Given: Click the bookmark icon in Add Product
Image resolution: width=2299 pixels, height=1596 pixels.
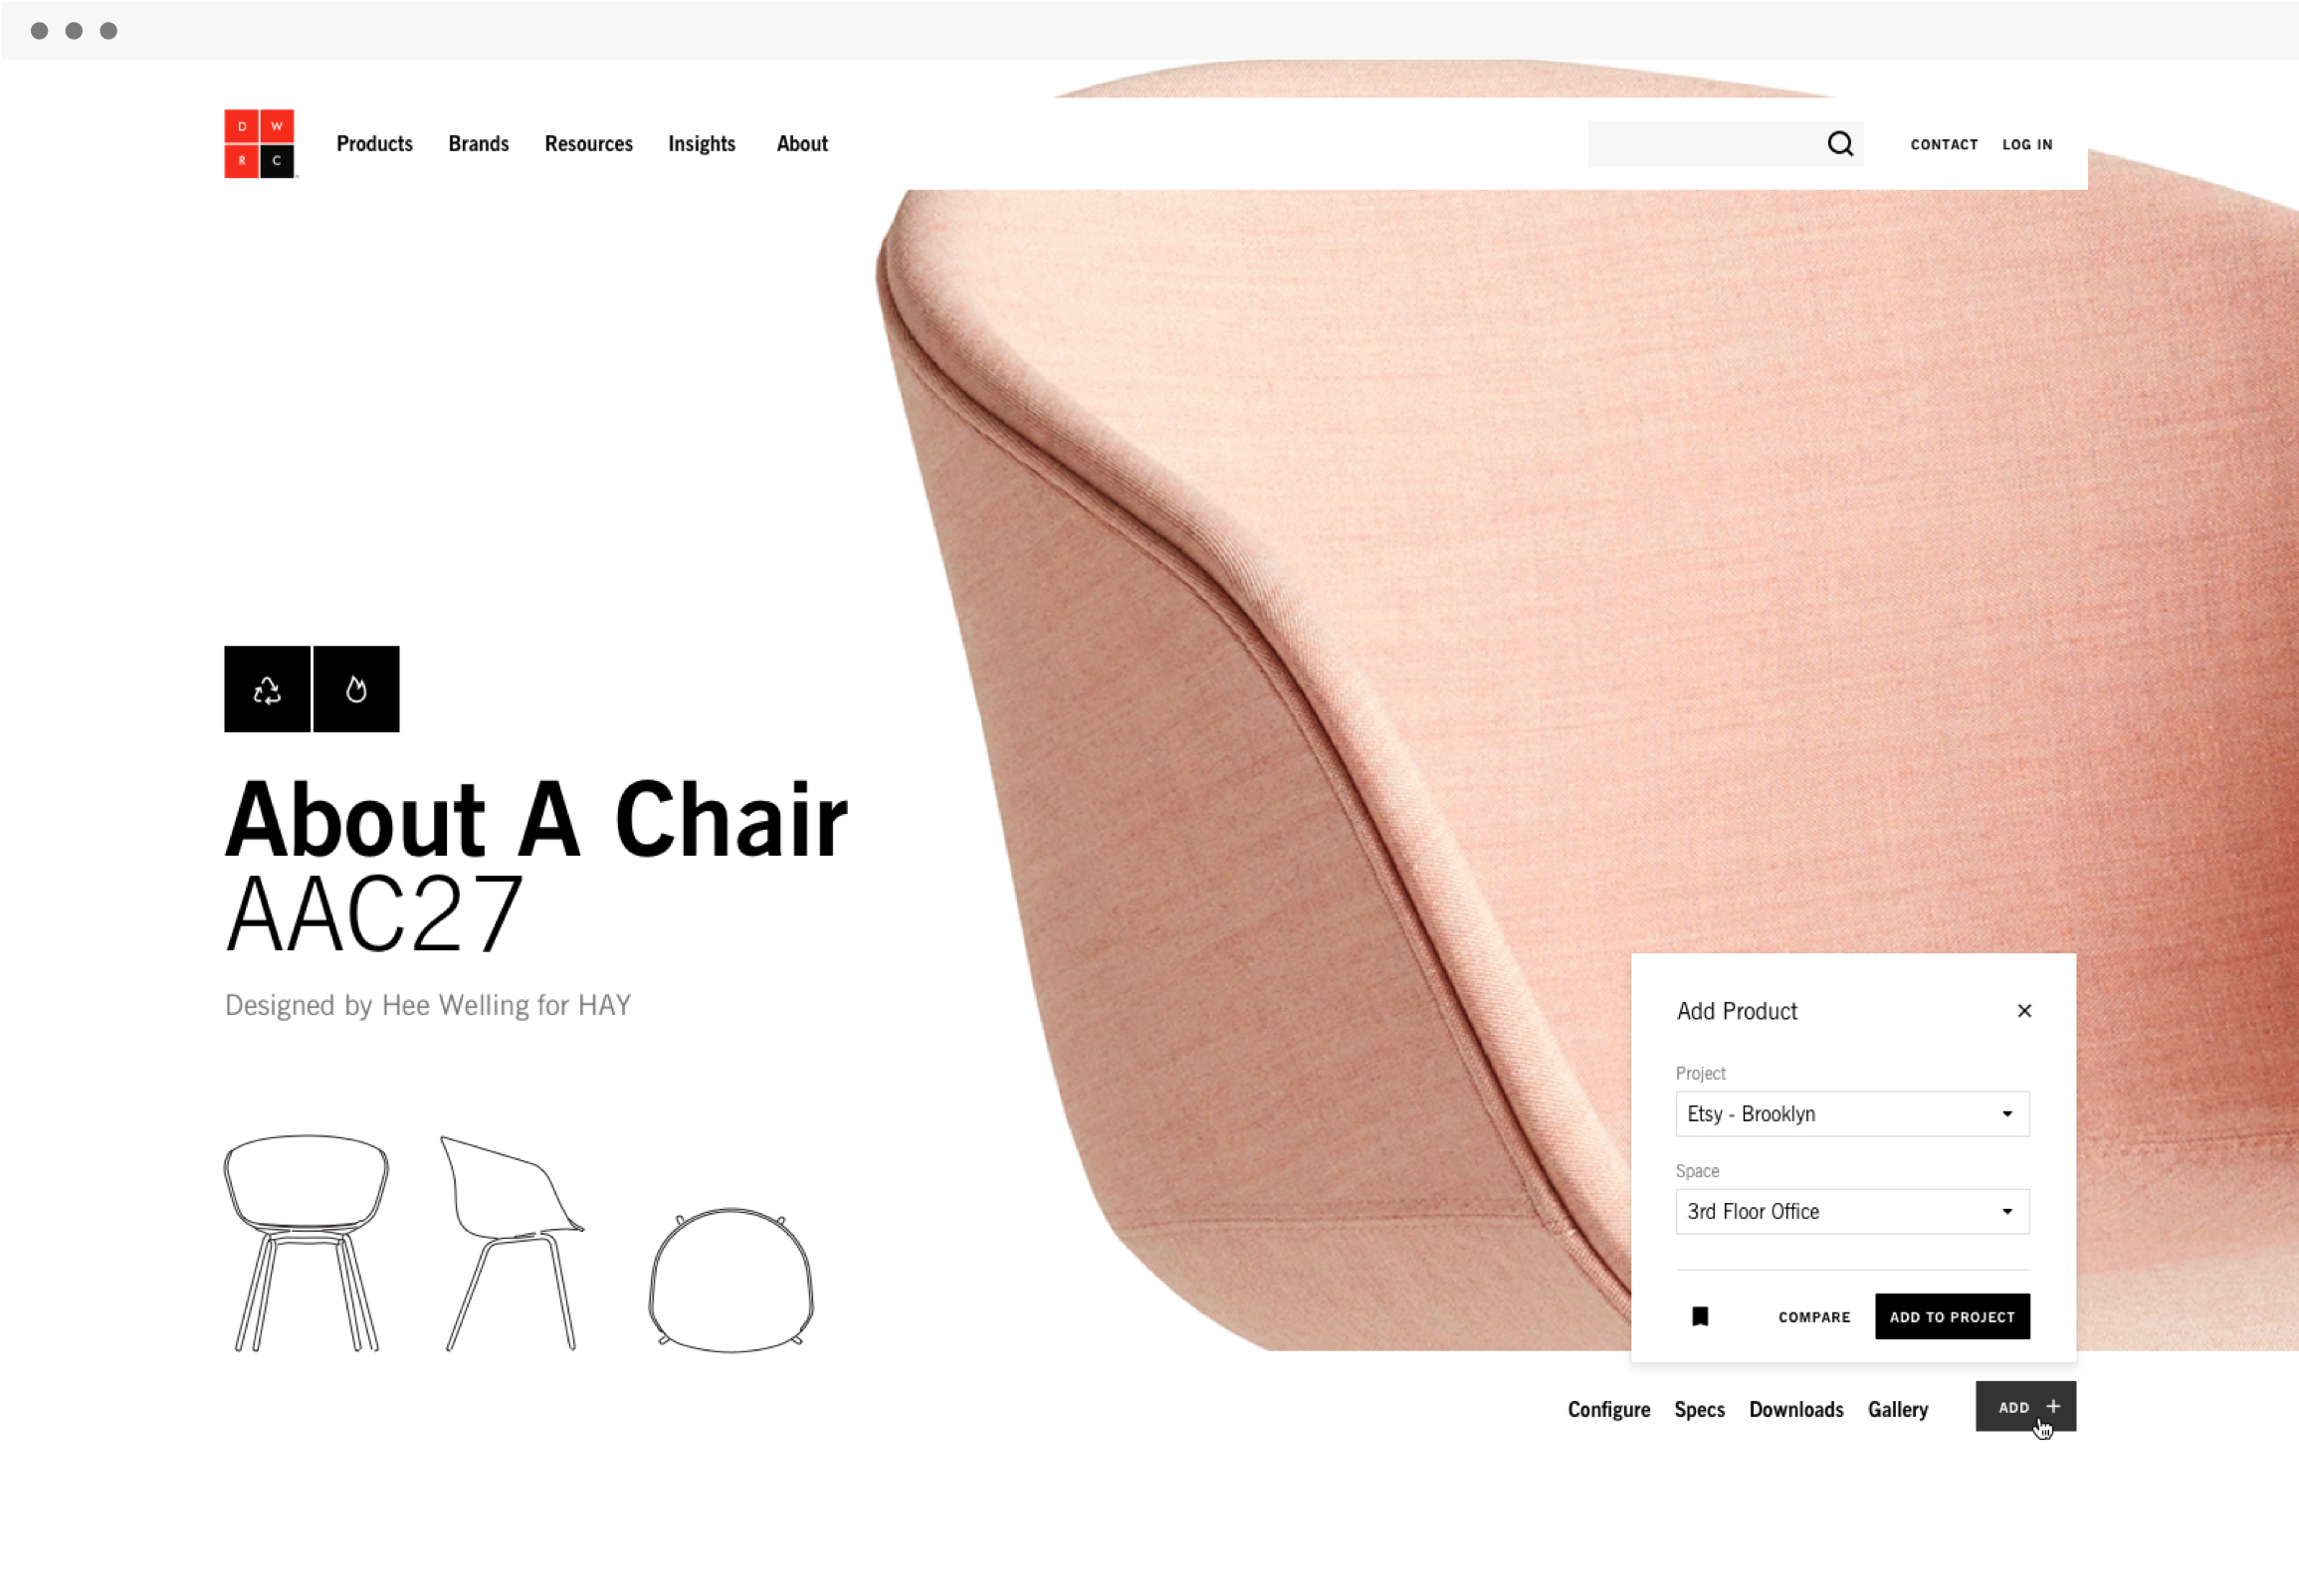Looking at the screenshot, I should (x=1700, y=1316).
